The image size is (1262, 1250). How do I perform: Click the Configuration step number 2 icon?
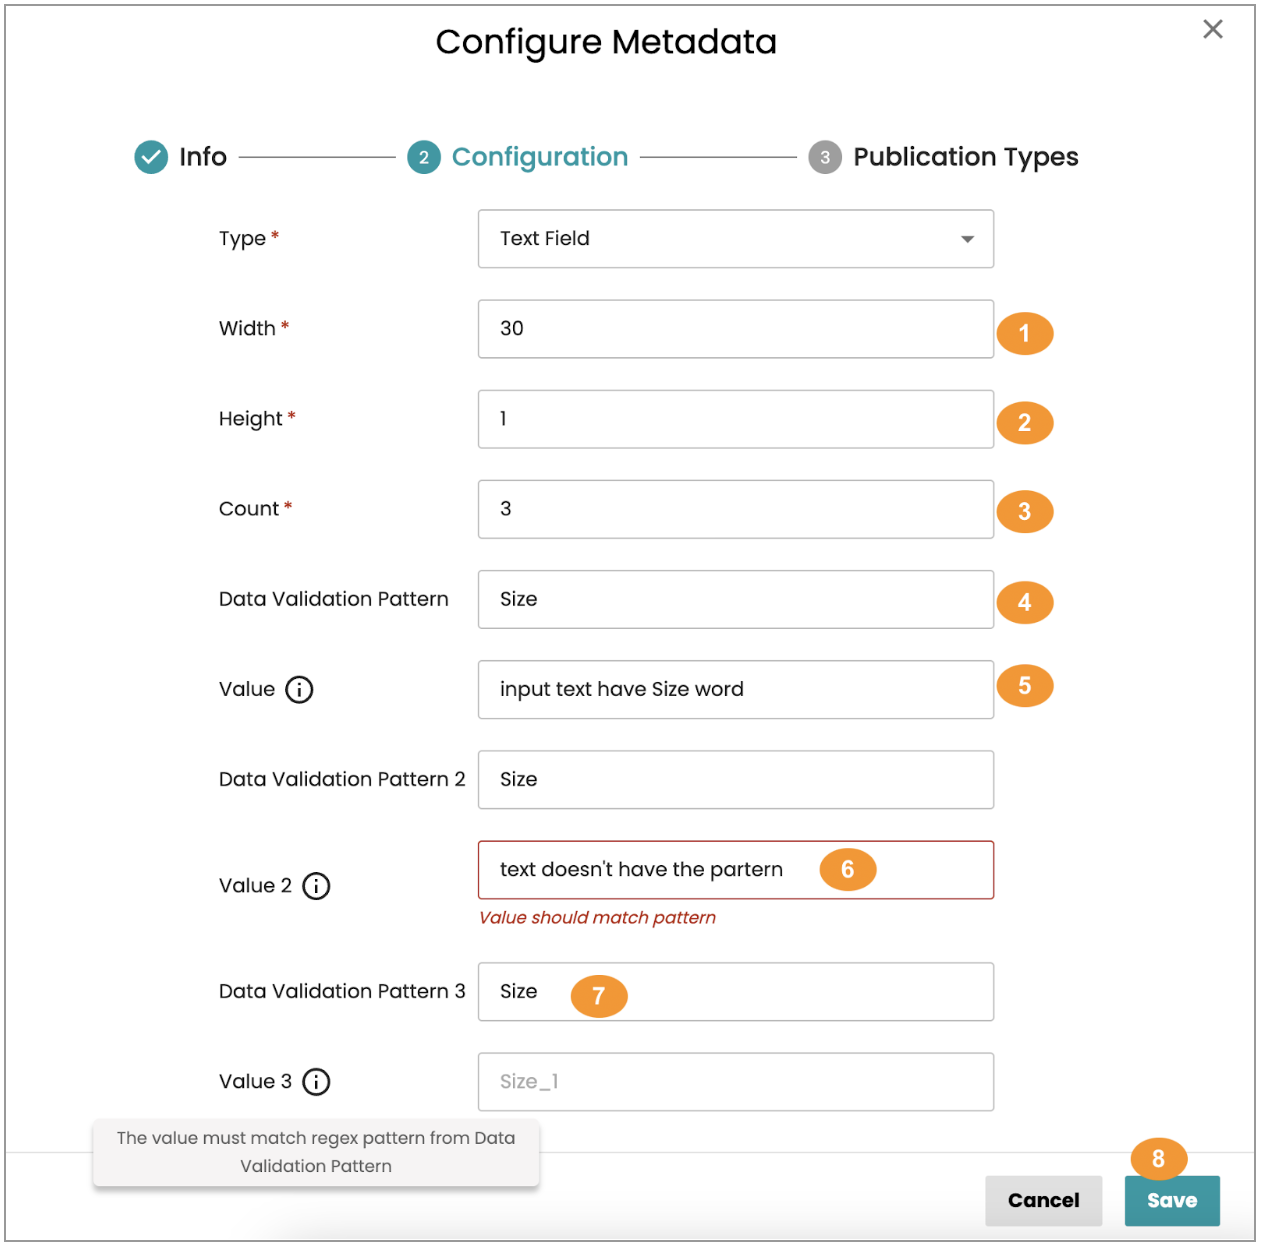click(x=424, y=157)
